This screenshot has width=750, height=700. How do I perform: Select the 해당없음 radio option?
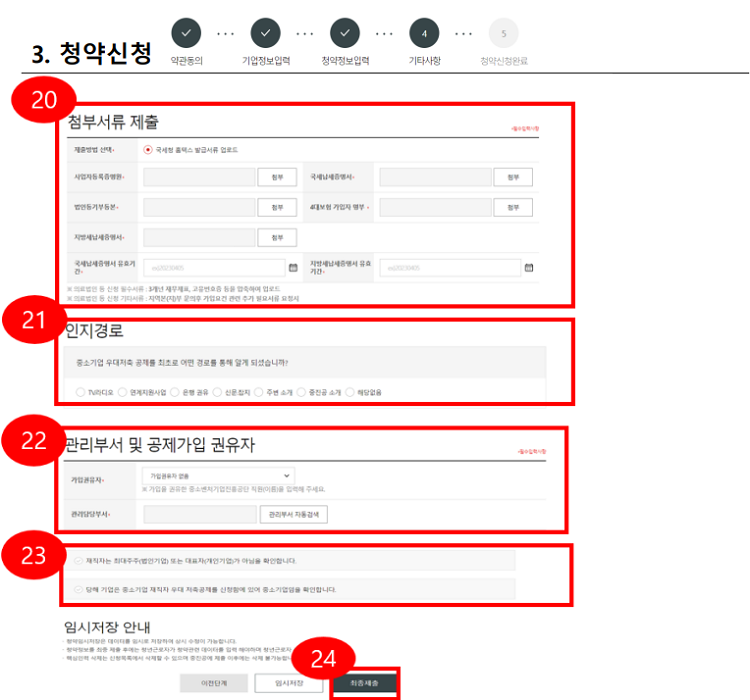(x=350, y=392)
